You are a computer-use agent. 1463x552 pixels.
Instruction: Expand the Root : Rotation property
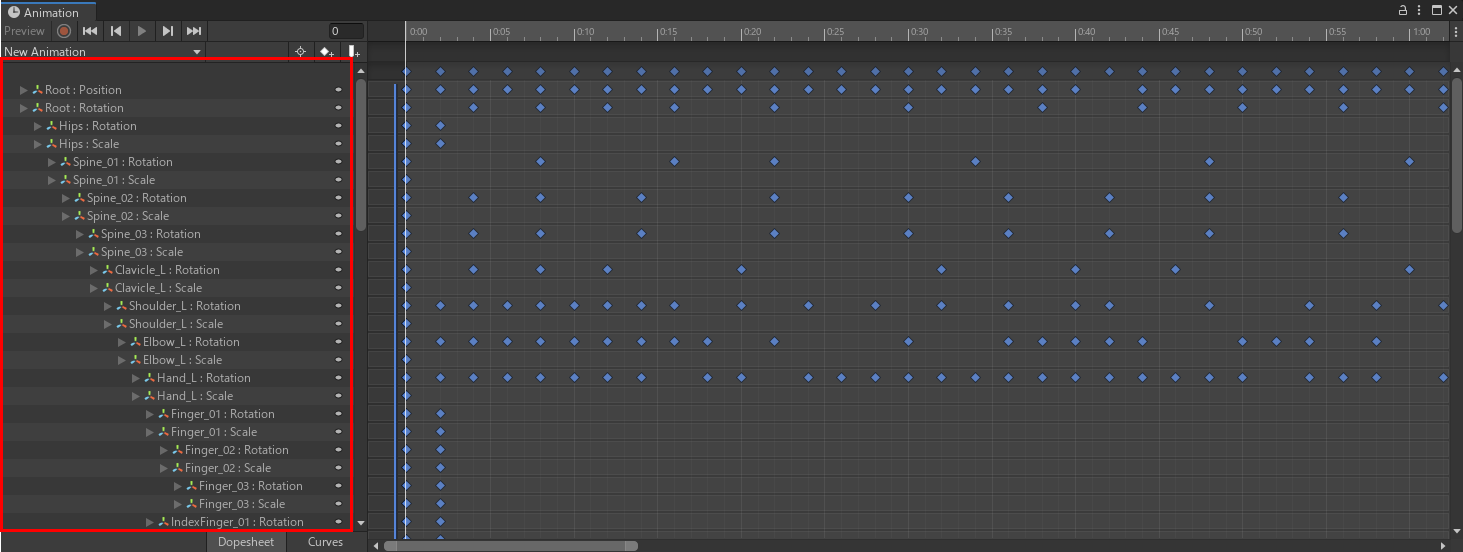(x=24, y=108)
